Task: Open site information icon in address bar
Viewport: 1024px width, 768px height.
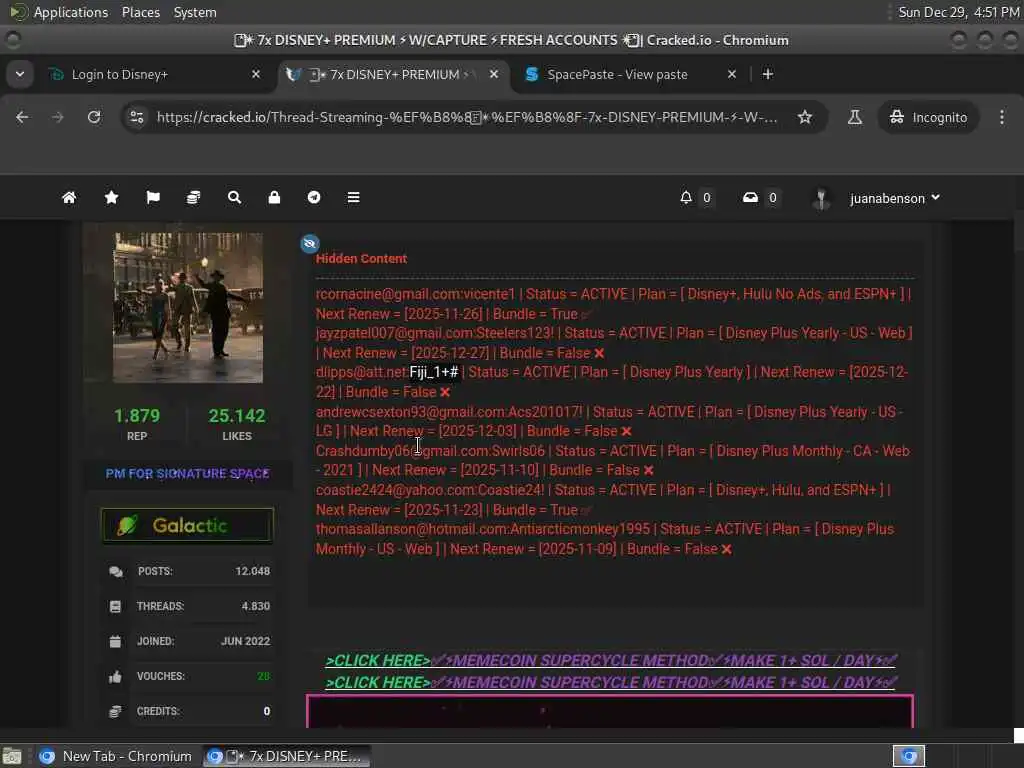Action: 136,117
